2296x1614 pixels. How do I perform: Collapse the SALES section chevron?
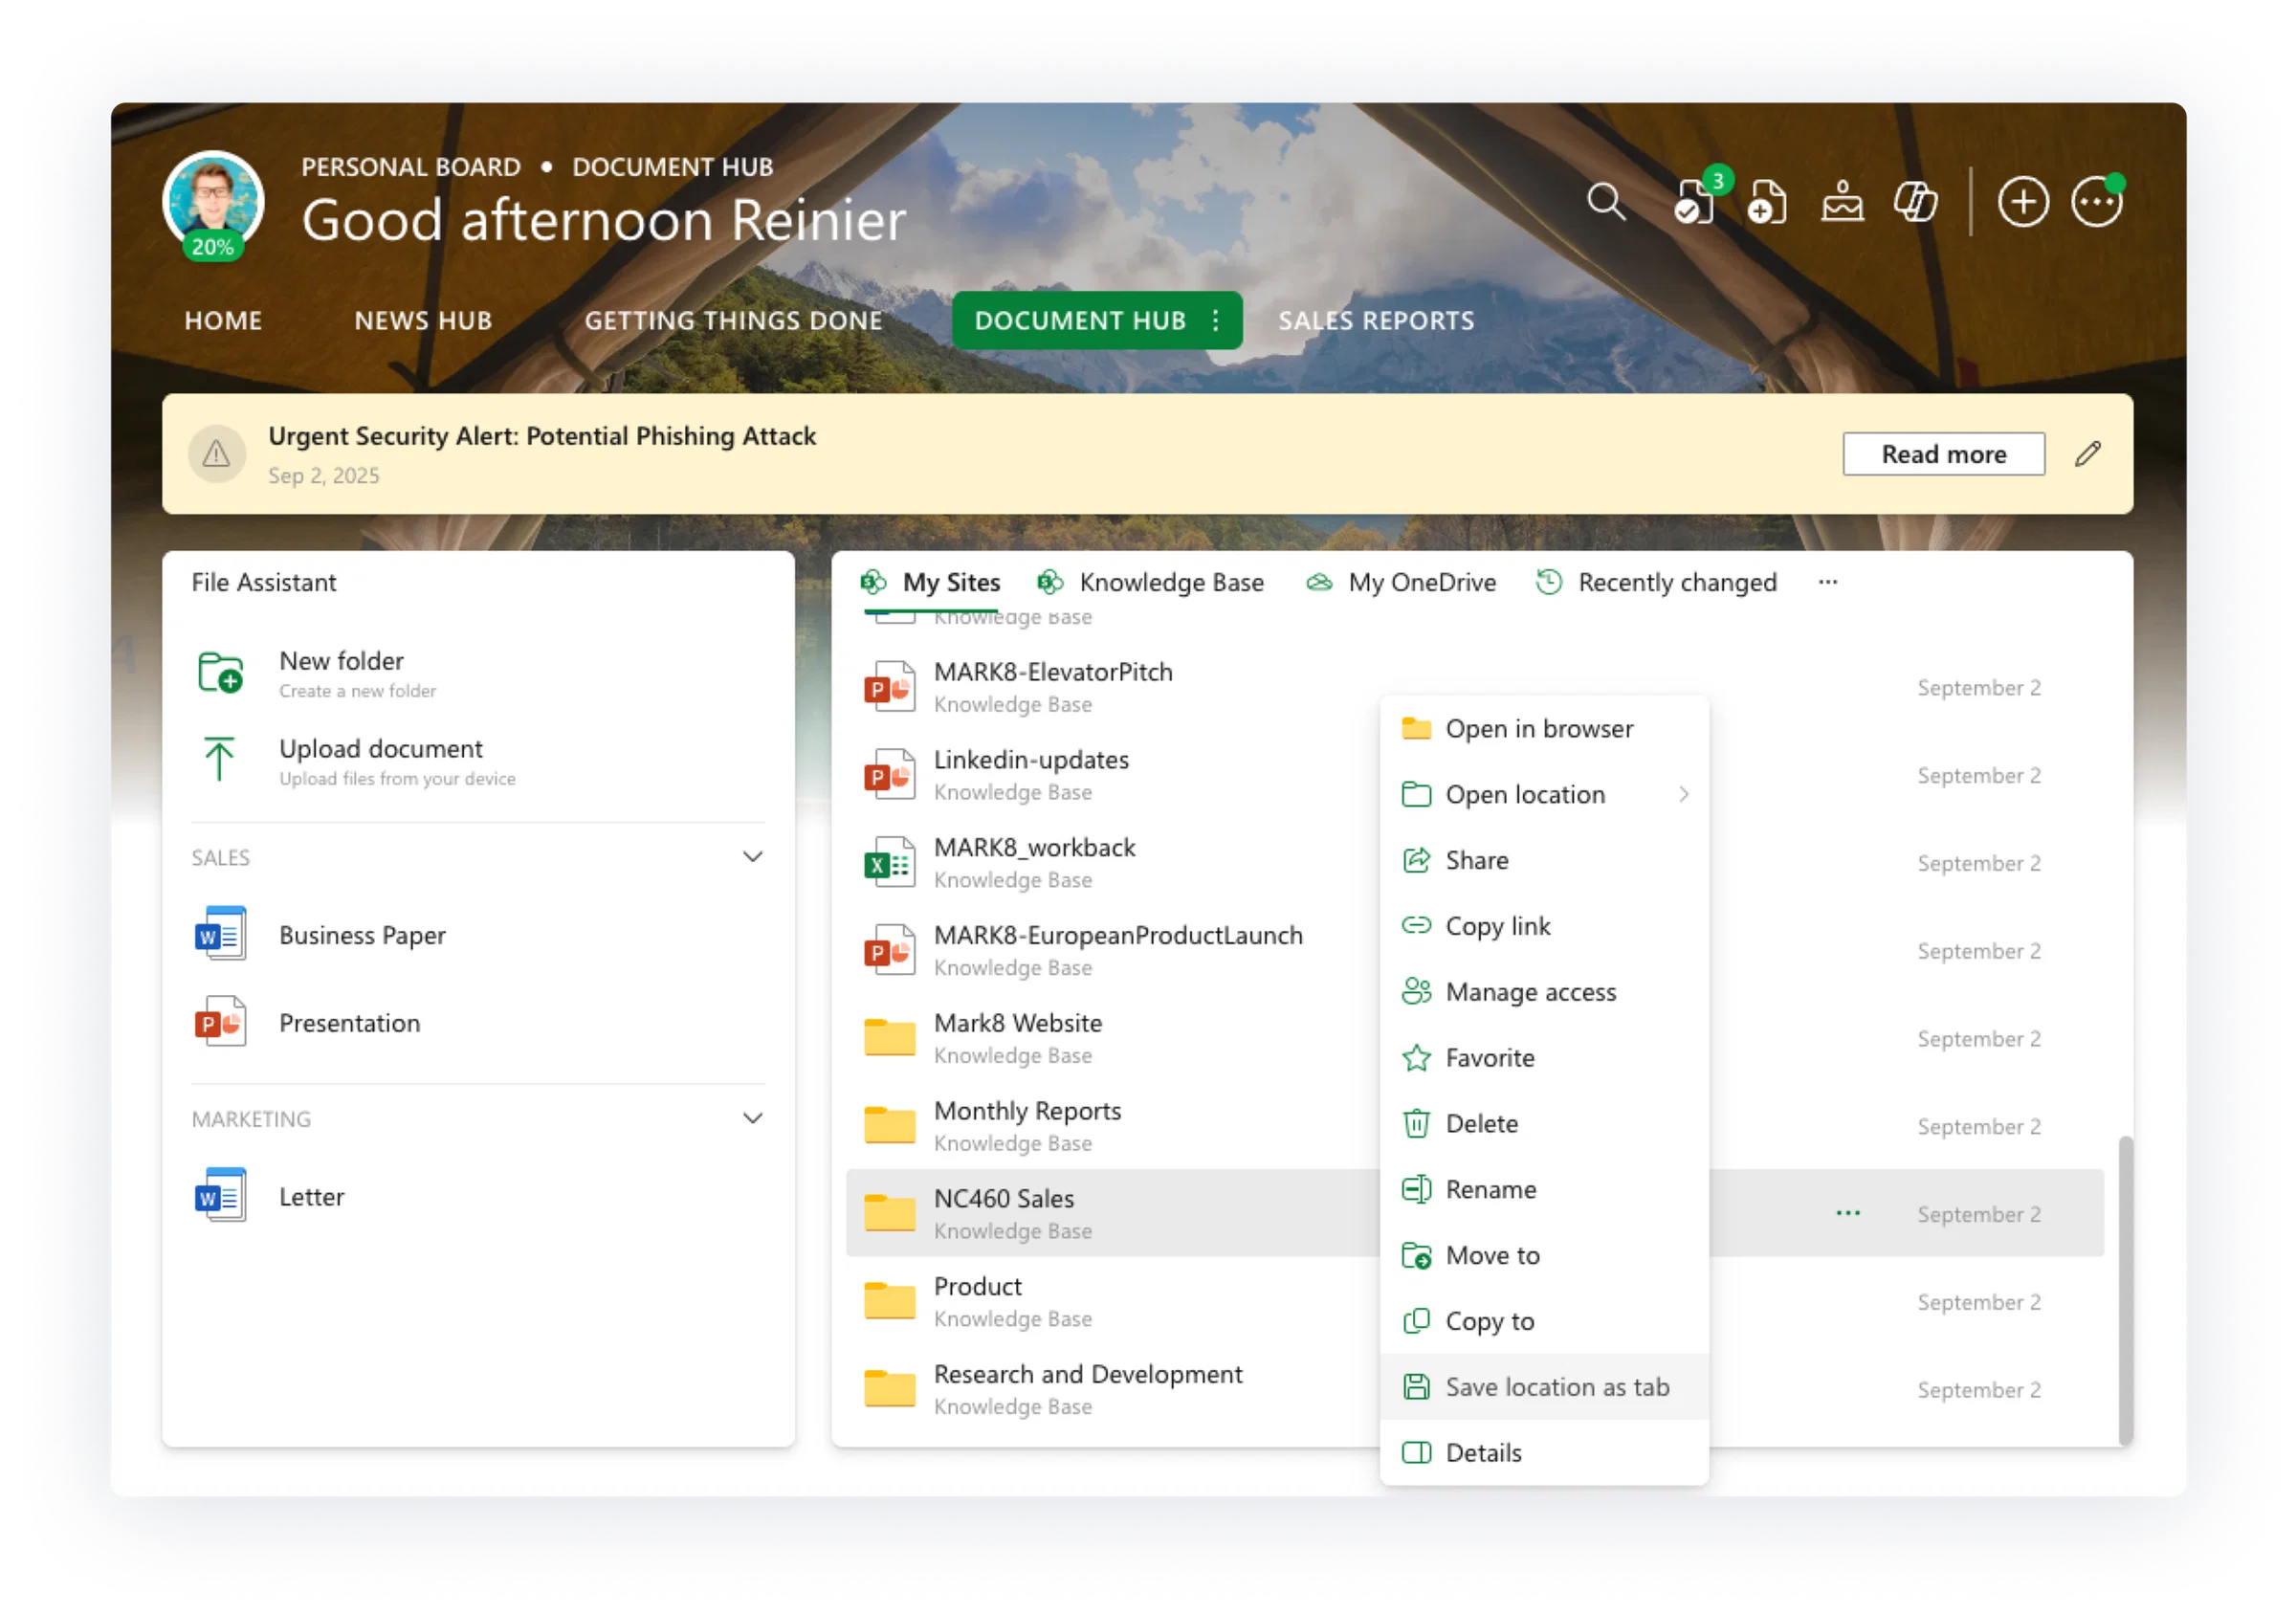pyautogui.click(x=753, y=857)
